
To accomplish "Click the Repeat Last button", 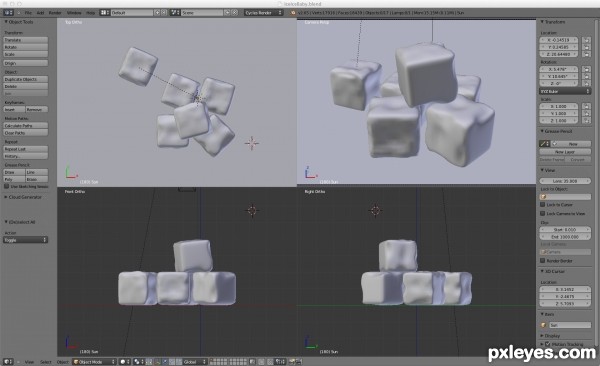I will pos(26,149).
